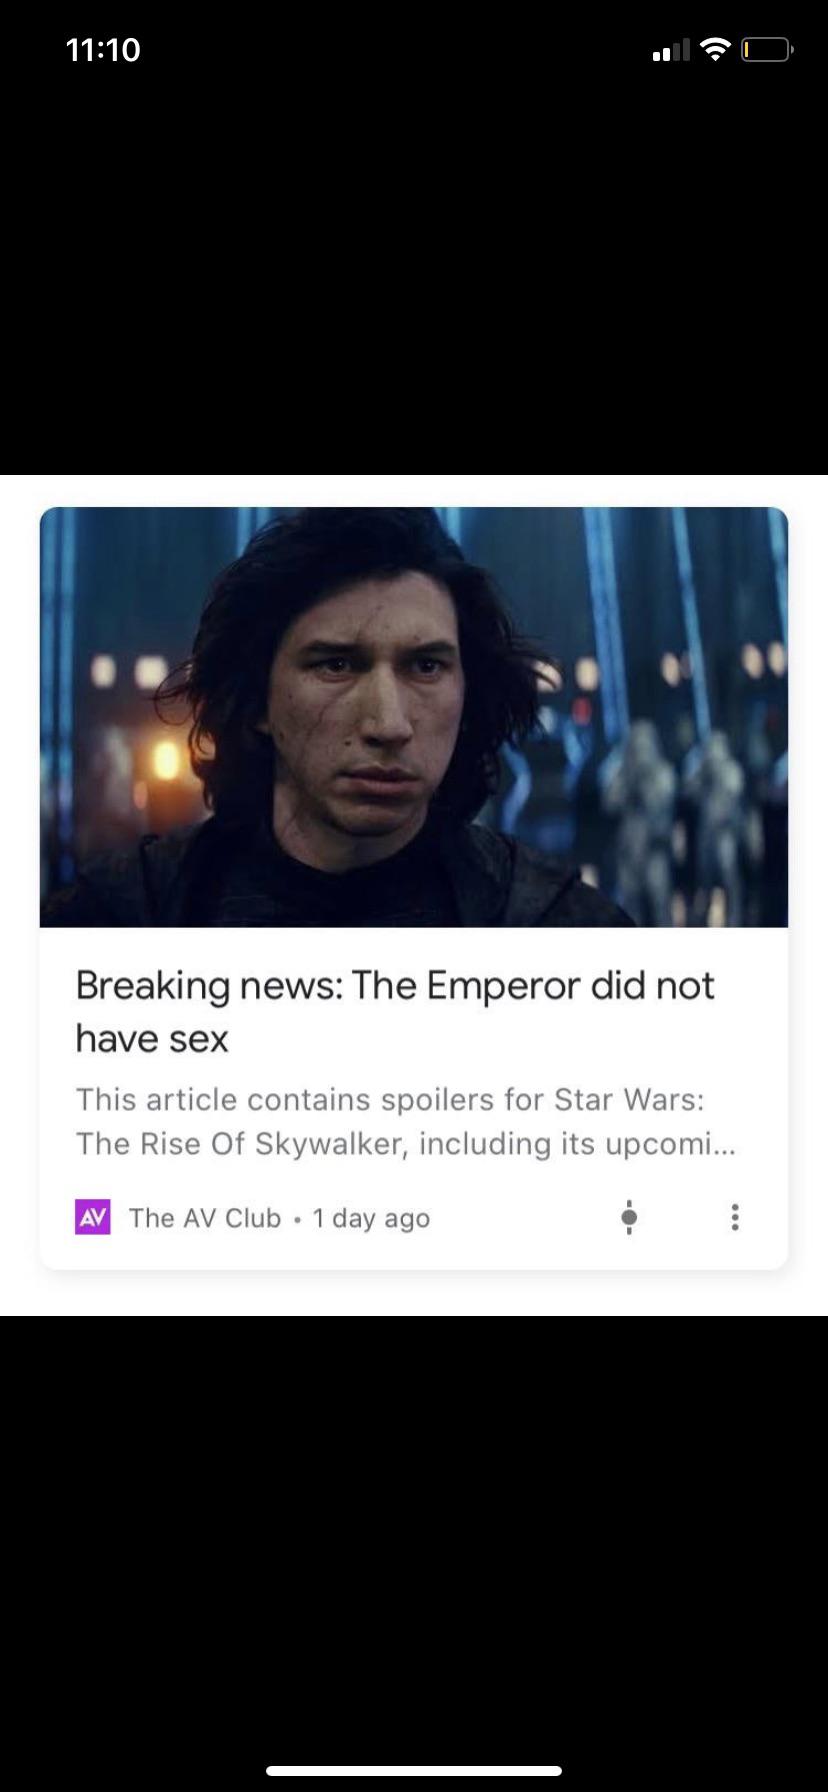828x1792 pixels.
Task: Click the "have sex" second headline line
Action: point(152,1039)
